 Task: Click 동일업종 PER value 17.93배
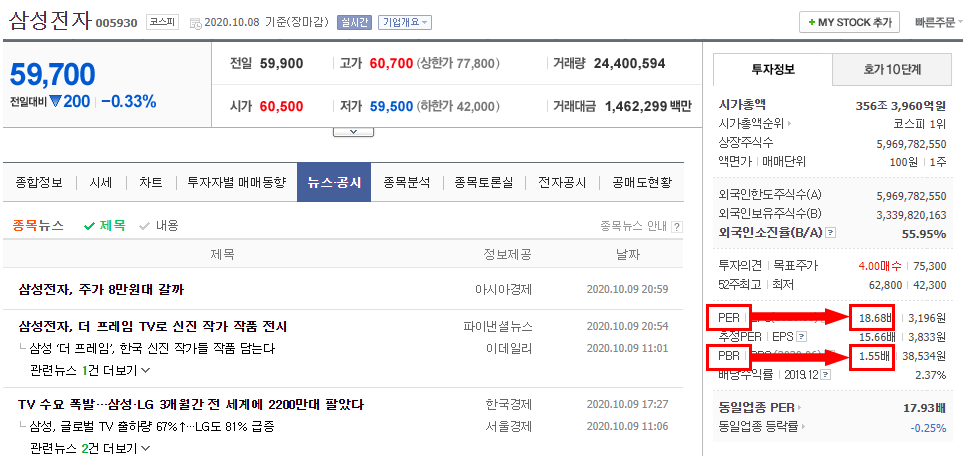(x=924, y=408)
